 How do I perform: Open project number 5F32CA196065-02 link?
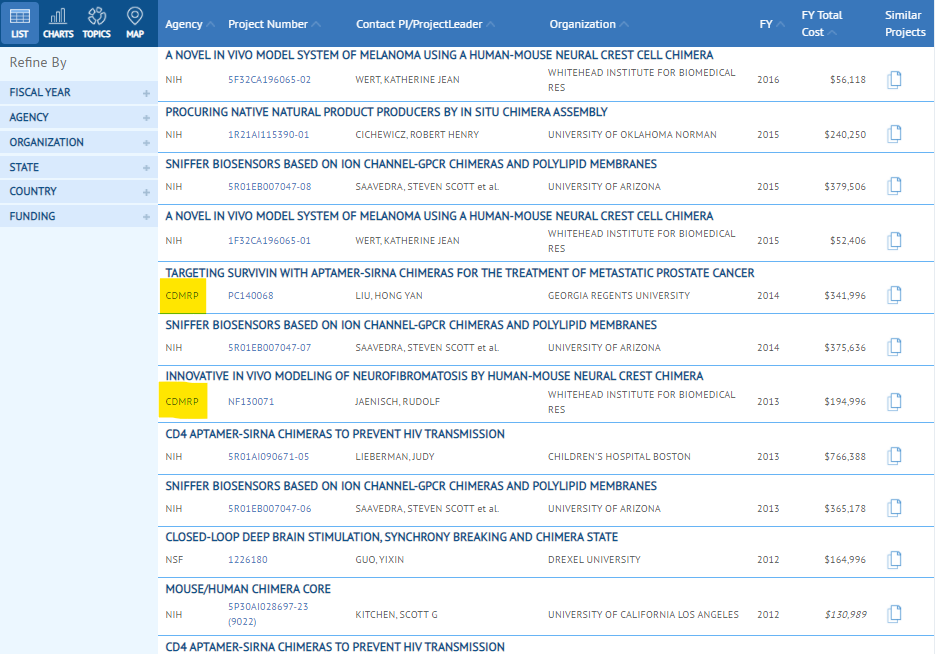[270, 79]
